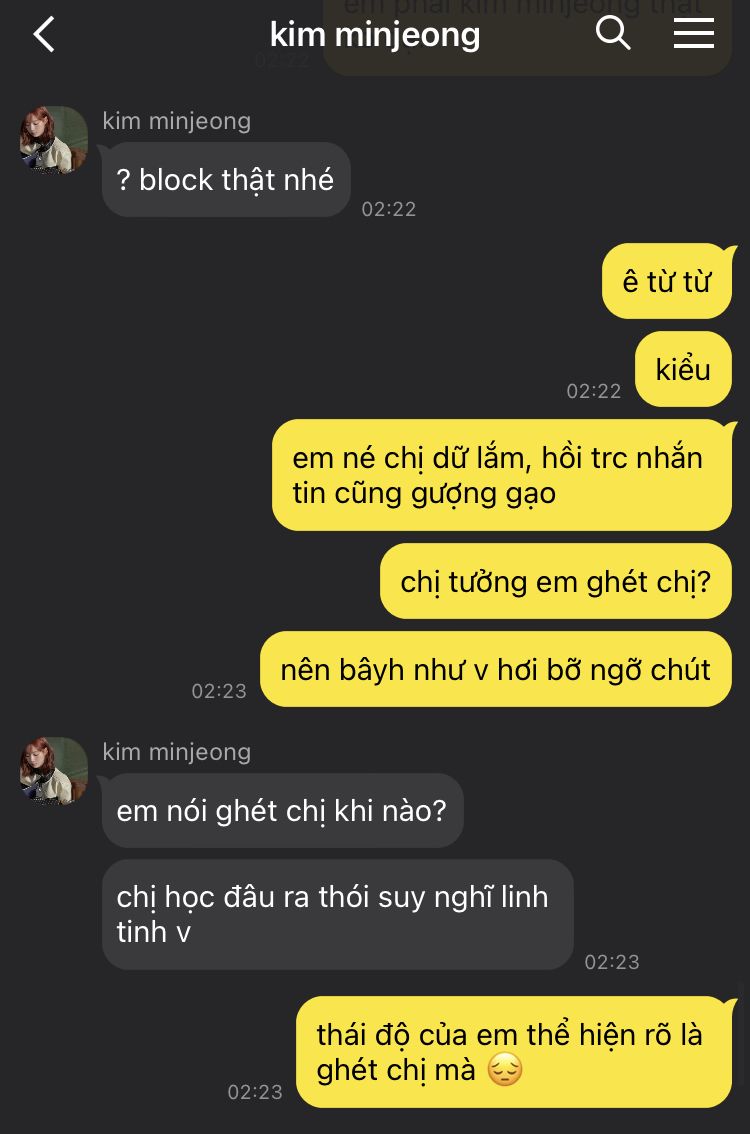Tap the chat title 'kim minjeong' in header
This screenshot has width=750, height=1134.
[x=375, y=35]
